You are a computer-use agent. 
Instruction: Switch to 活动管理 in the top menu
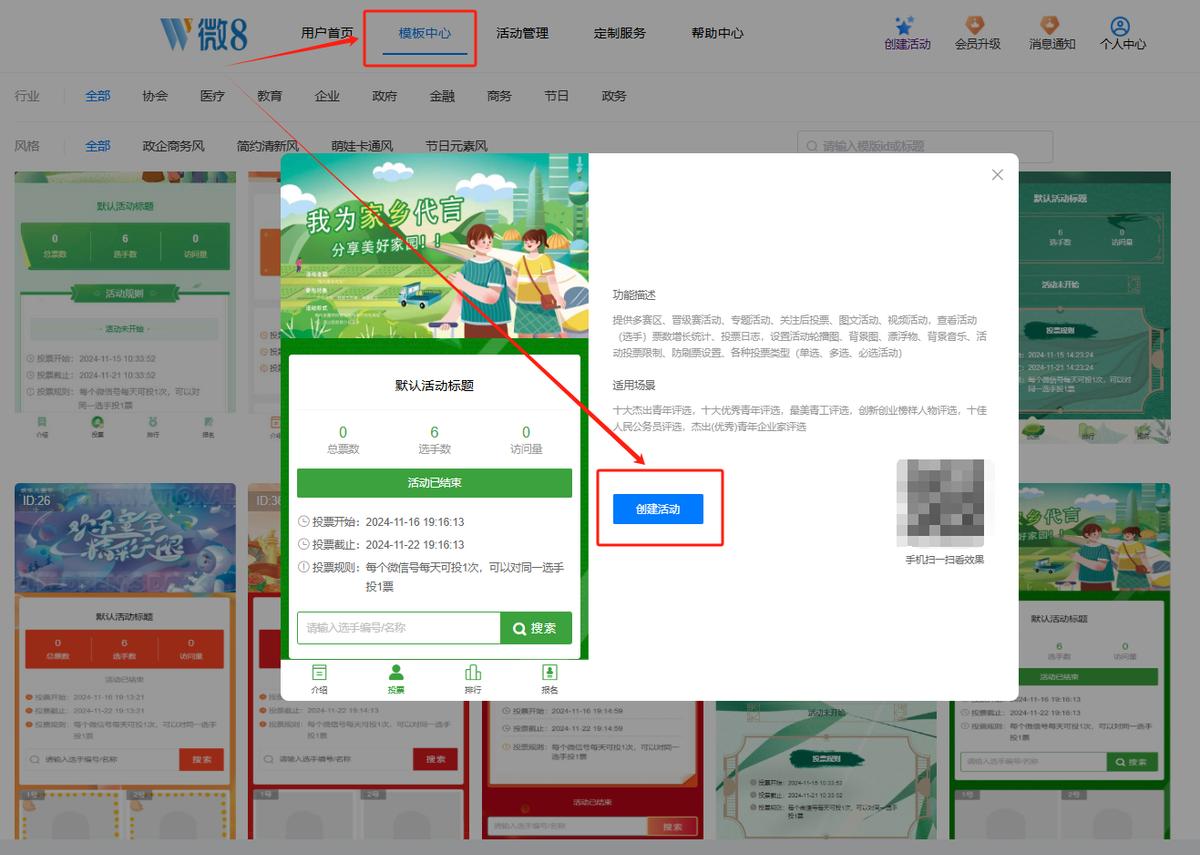click(x=522, y=33)
